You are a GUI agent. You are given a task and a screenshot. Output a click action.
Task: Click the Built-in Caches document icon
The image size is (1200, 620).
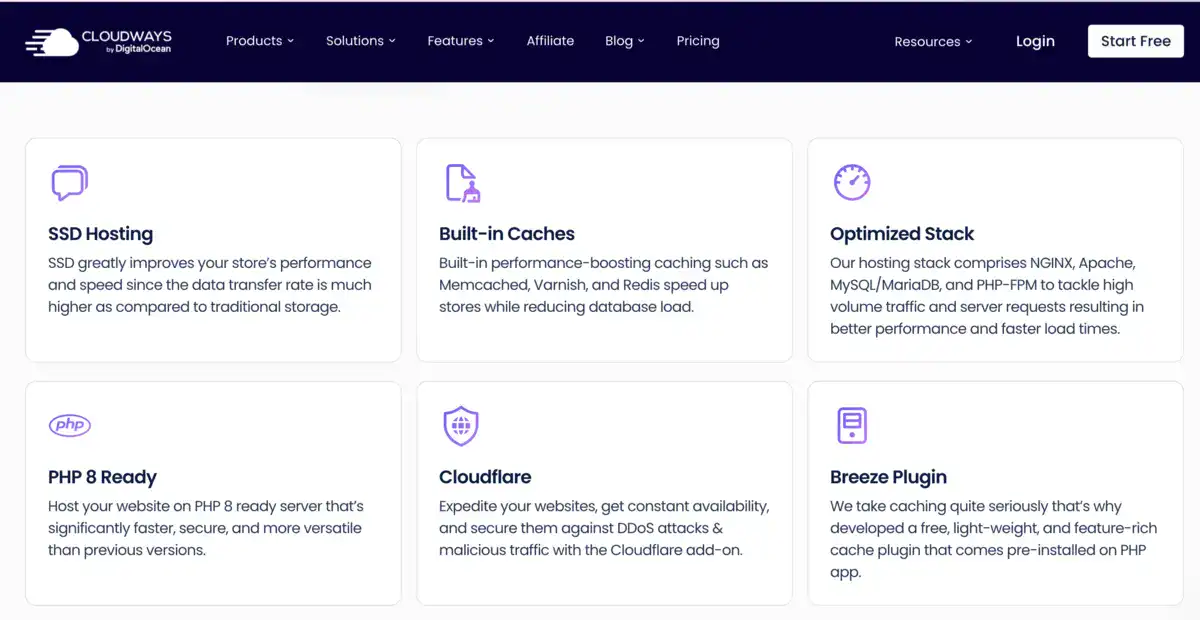click(459, 182)
